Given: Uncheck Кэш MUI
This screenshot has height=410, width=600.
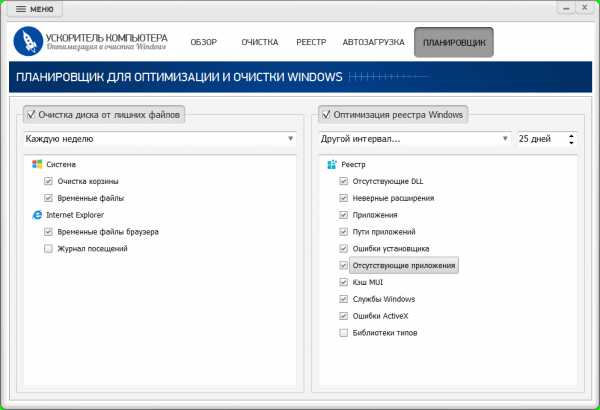Looking at the screenshot, I should tap(344, 282).
